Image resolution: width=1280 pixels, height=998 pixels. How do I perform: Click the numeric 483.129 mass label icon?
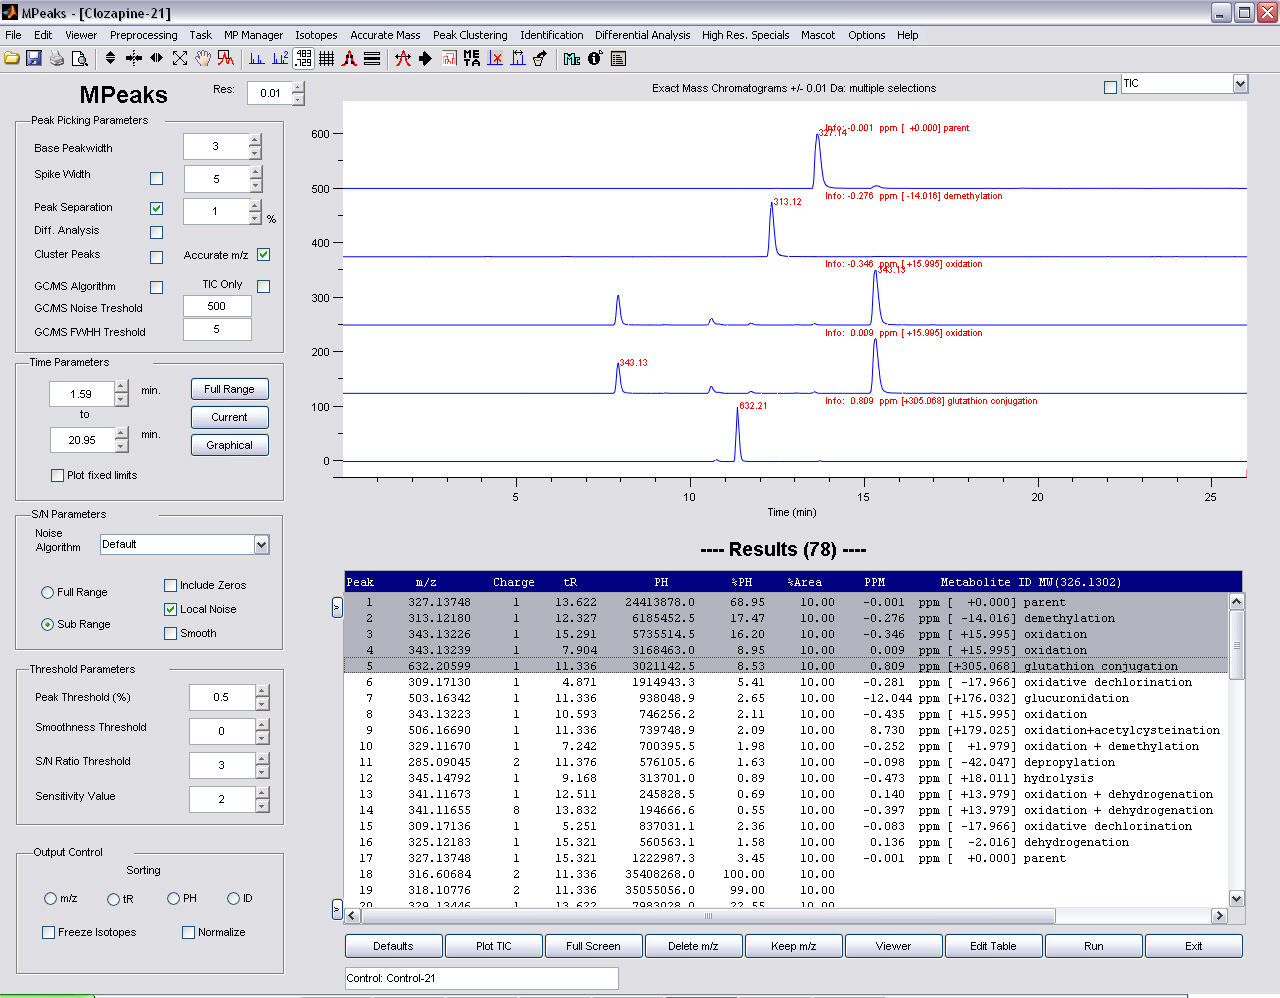(x=303, y=58)
